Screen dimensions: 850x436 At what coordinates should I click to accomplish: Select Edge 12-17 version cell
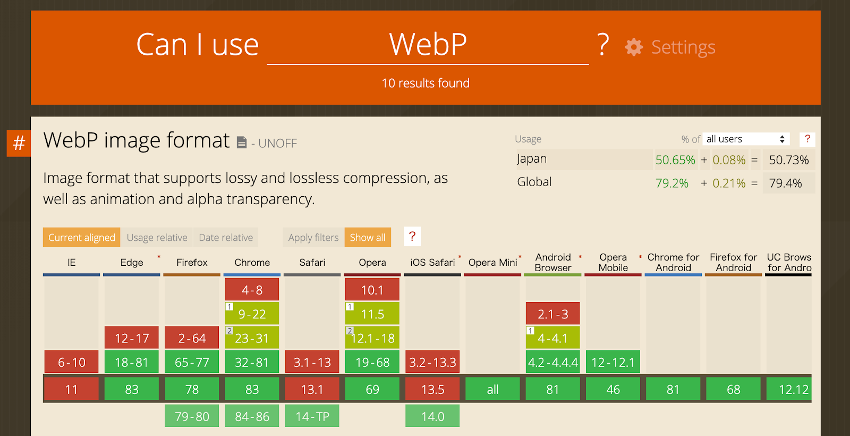[132, 338]
